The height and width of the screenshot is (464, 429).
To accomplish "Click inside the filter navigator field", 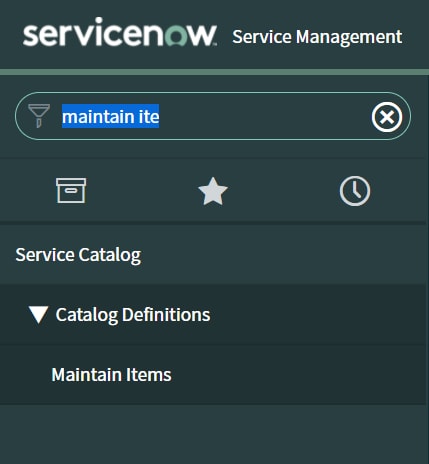I will pyautogui.click(x=213, y=116).
